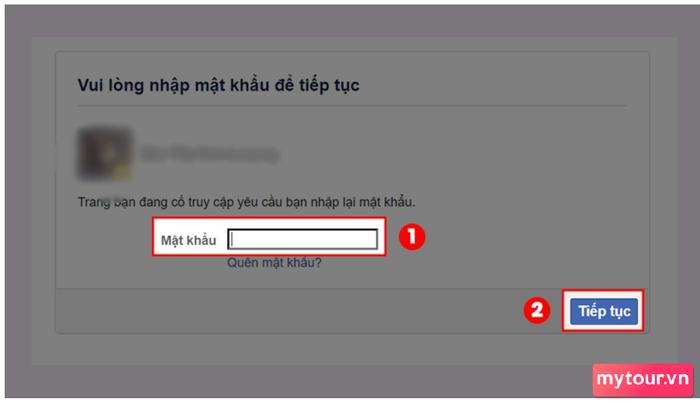
Task: Click the blue Tiếp tục button
Action: tap(604, 311)
